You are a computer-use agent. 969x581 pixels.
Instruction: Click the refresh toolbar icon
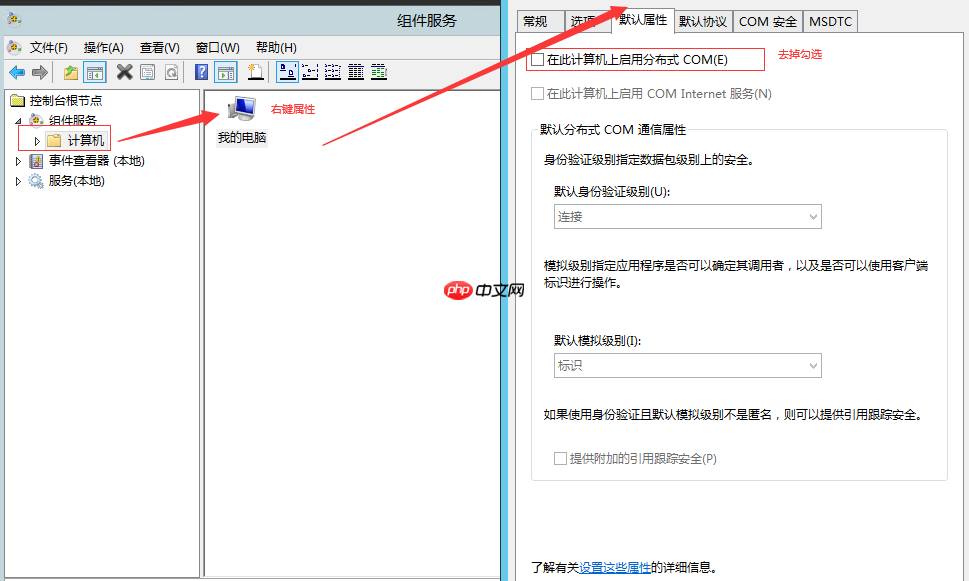(170, 71)
